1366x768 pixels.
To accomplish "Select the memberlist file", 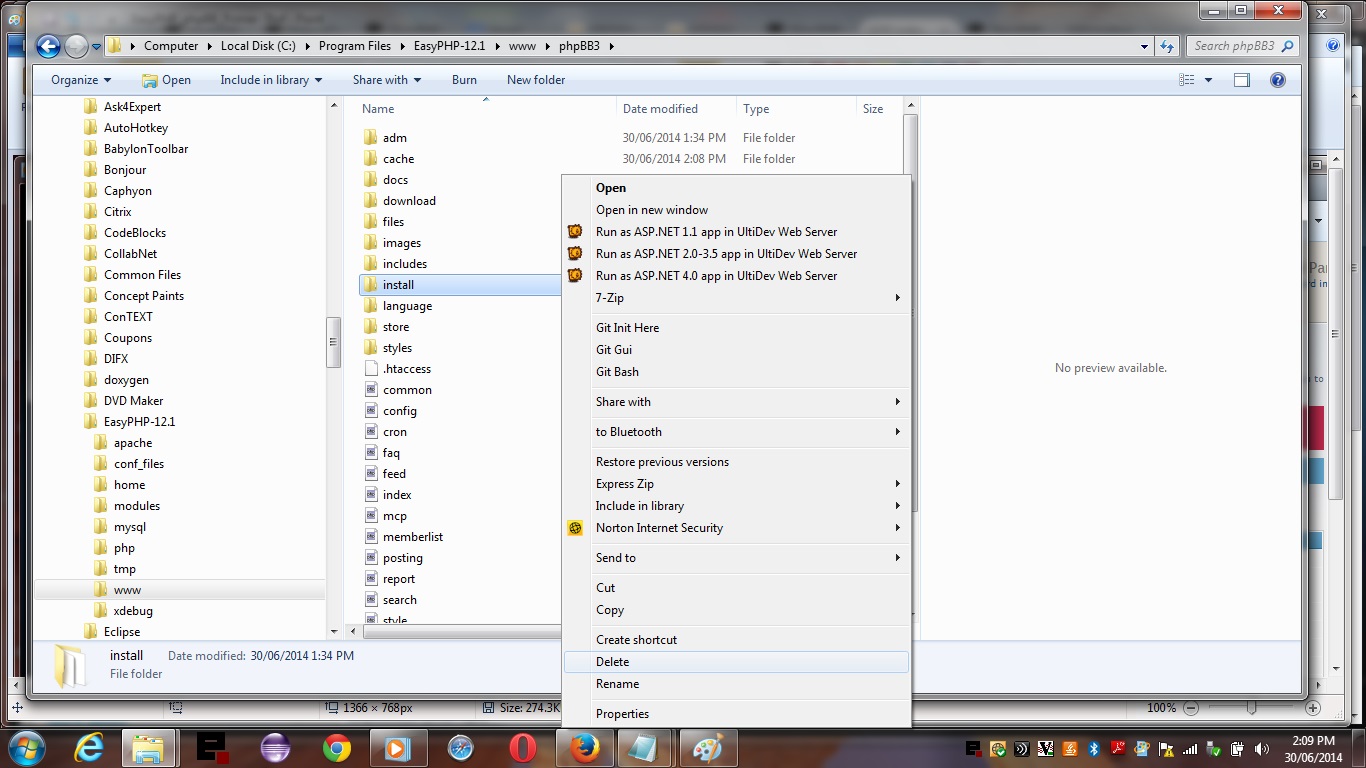I will pos(413,537).
